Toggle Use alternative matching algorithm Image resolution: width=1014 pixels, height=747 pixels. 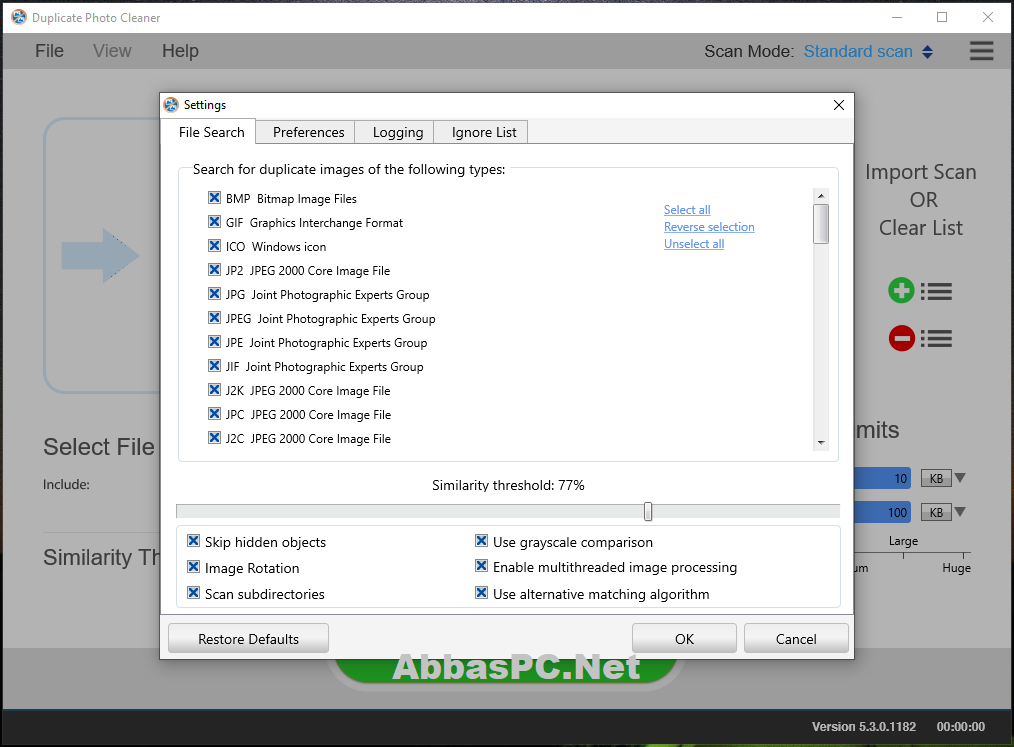[481, 592]
